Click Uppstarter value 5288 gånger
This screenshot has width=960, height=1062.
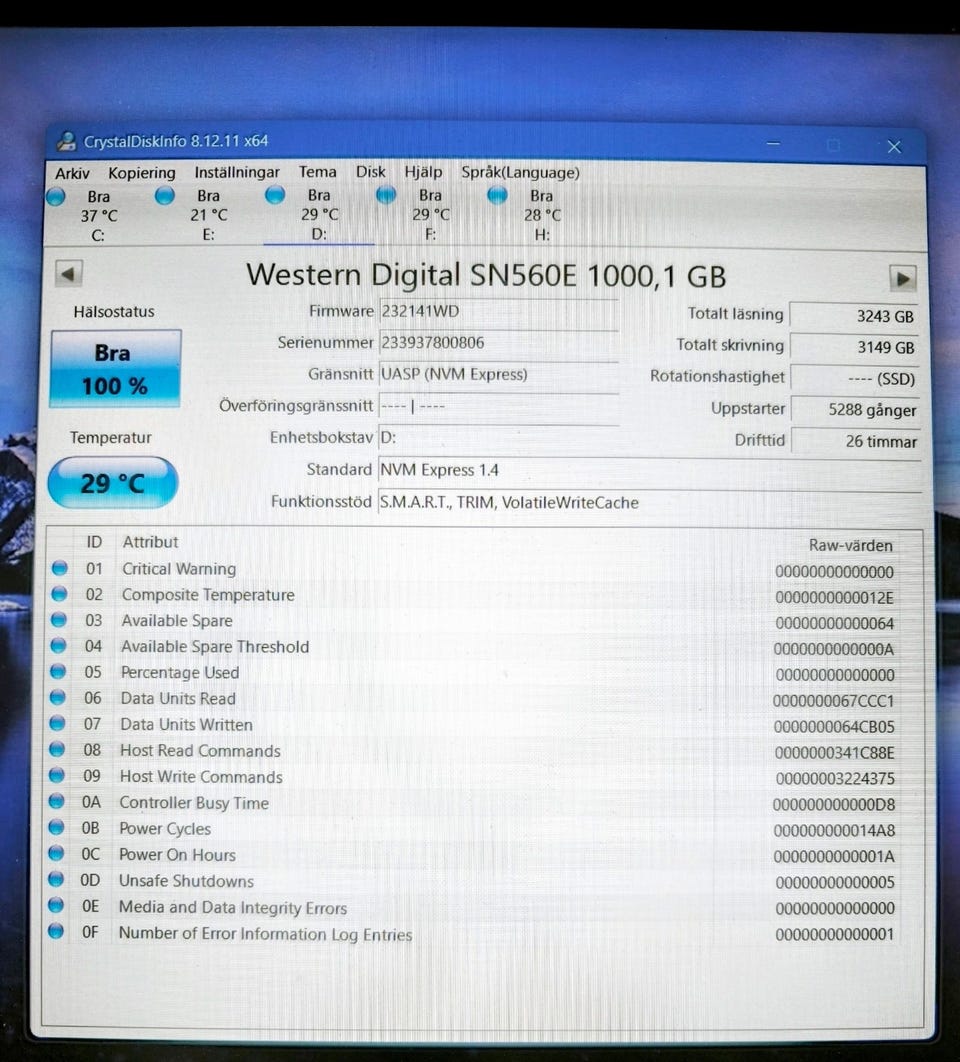click(855, 410)
